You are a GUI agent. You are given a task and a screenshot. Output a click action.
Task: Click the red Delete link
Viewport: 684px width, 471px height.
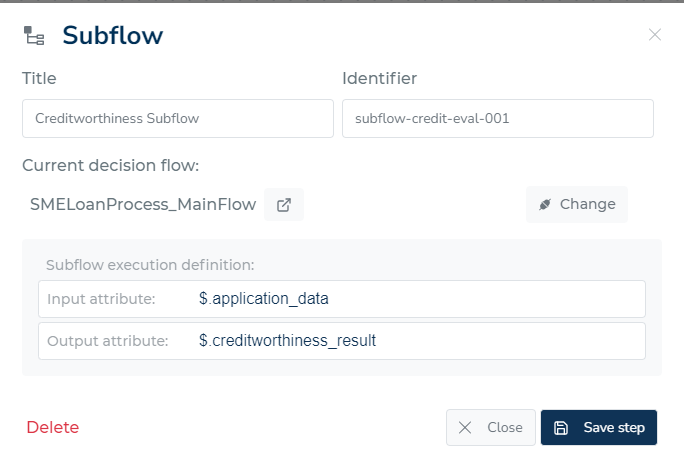53,427
